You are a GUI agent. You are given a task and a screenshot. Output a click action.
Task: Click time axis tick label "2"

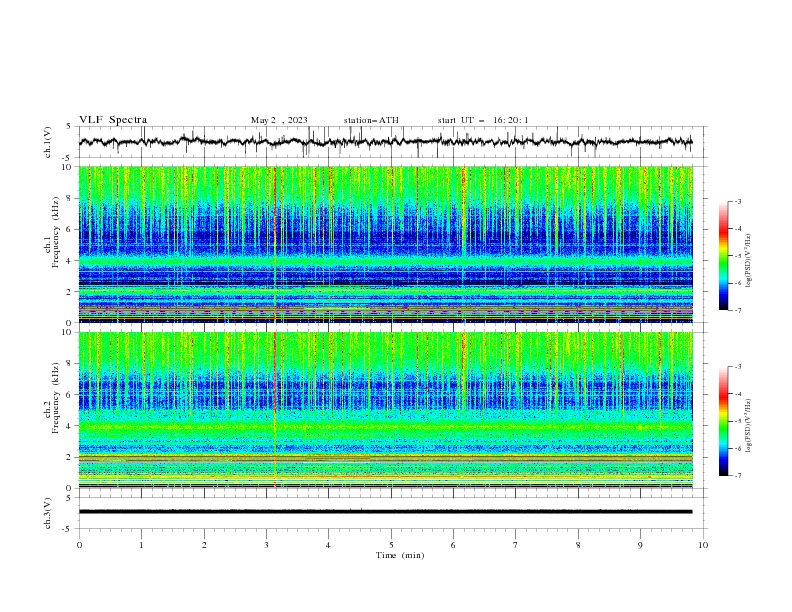pyautogui.click(x=204, y=545)
